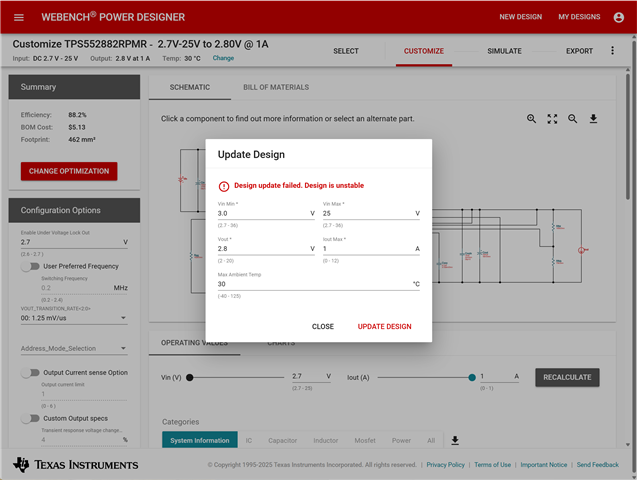Toggle Custom Output specs switch
Screen dimensions: 637x480
click(x=30, y=419)
